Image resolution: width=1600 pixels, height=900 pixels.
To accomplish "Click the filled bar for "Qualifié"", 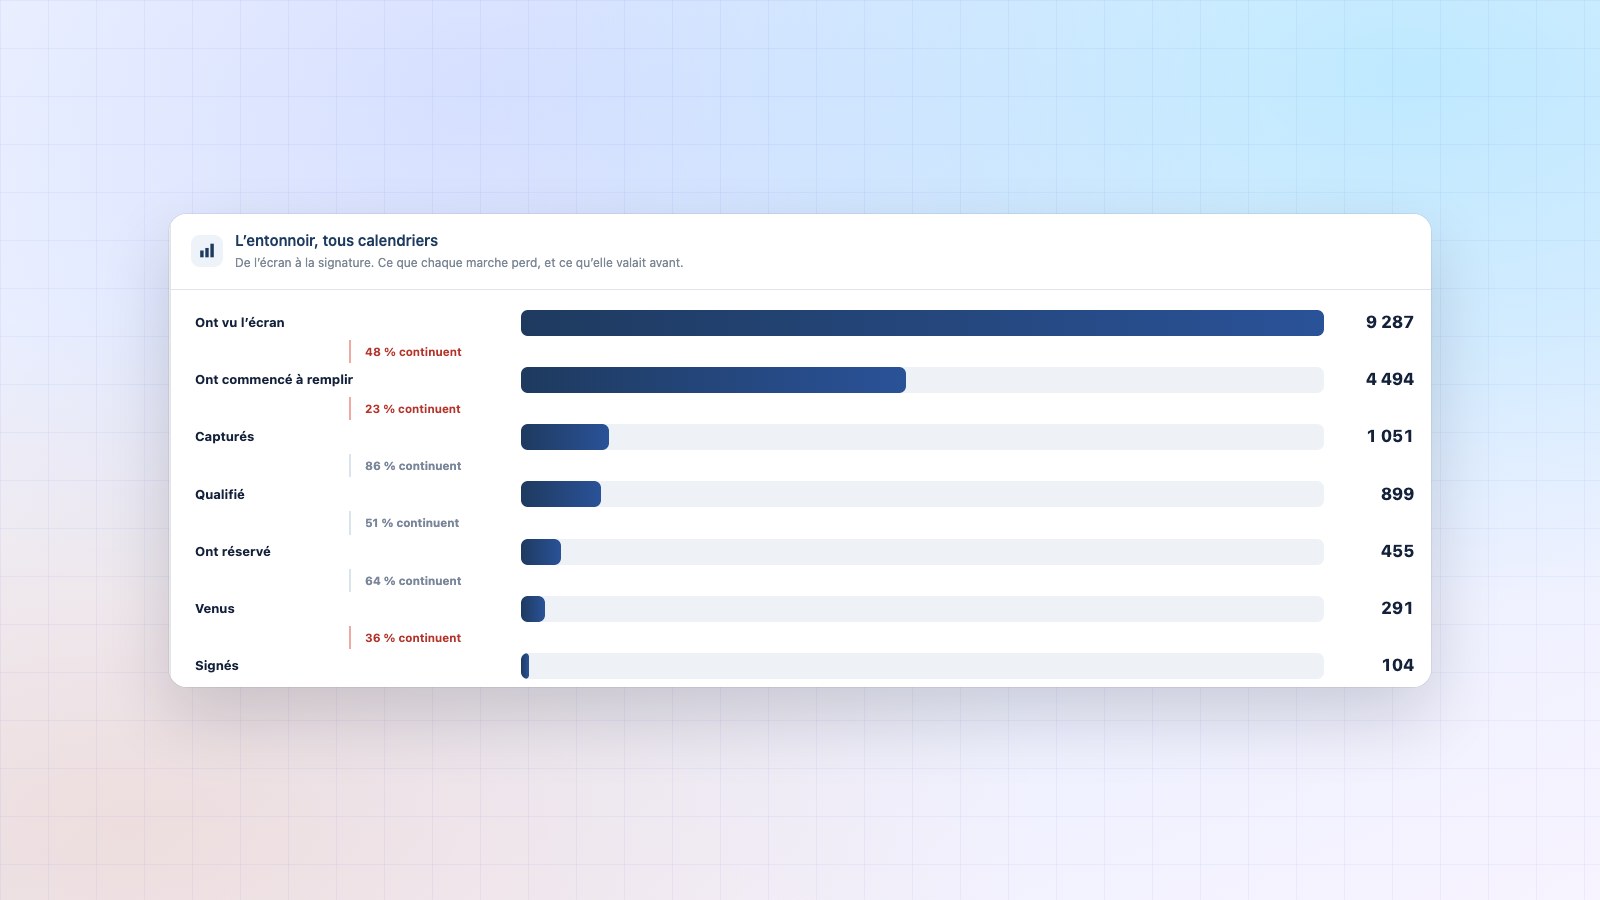I will click(561, 494).
